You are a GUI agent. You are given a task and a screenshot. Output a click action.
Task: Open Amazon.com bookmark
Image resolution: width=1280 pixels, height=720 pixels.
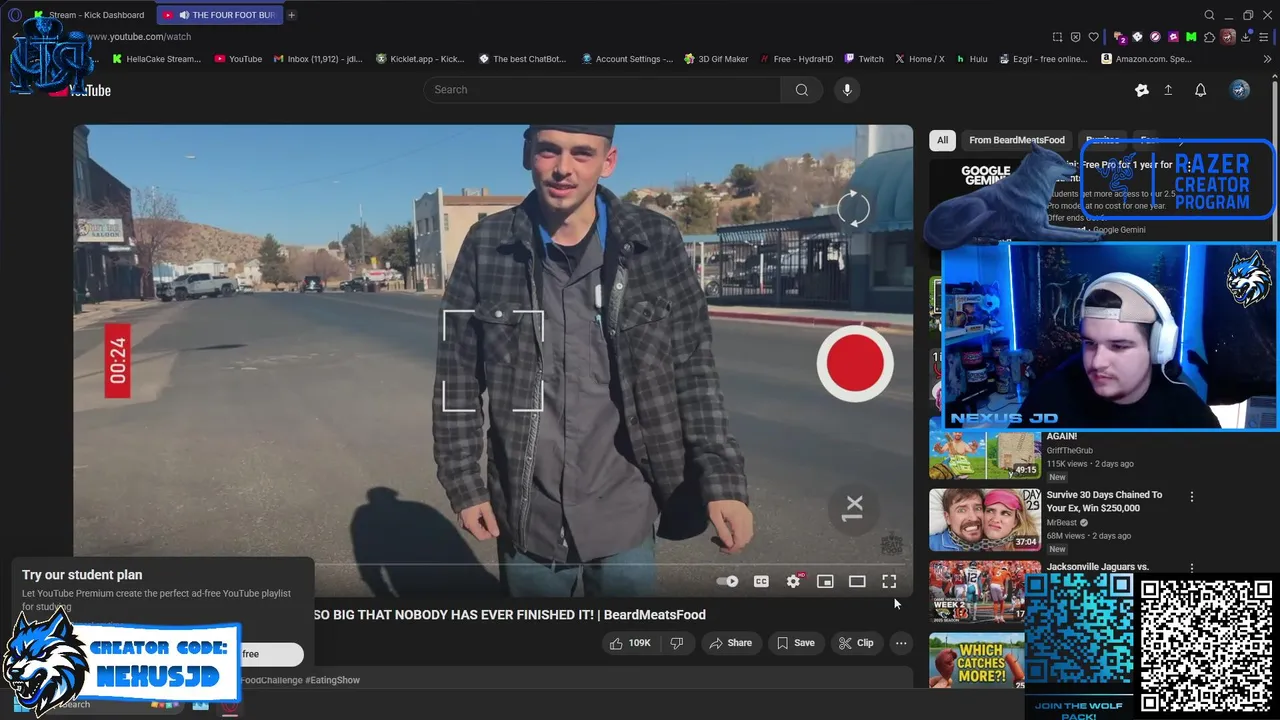1146,59
